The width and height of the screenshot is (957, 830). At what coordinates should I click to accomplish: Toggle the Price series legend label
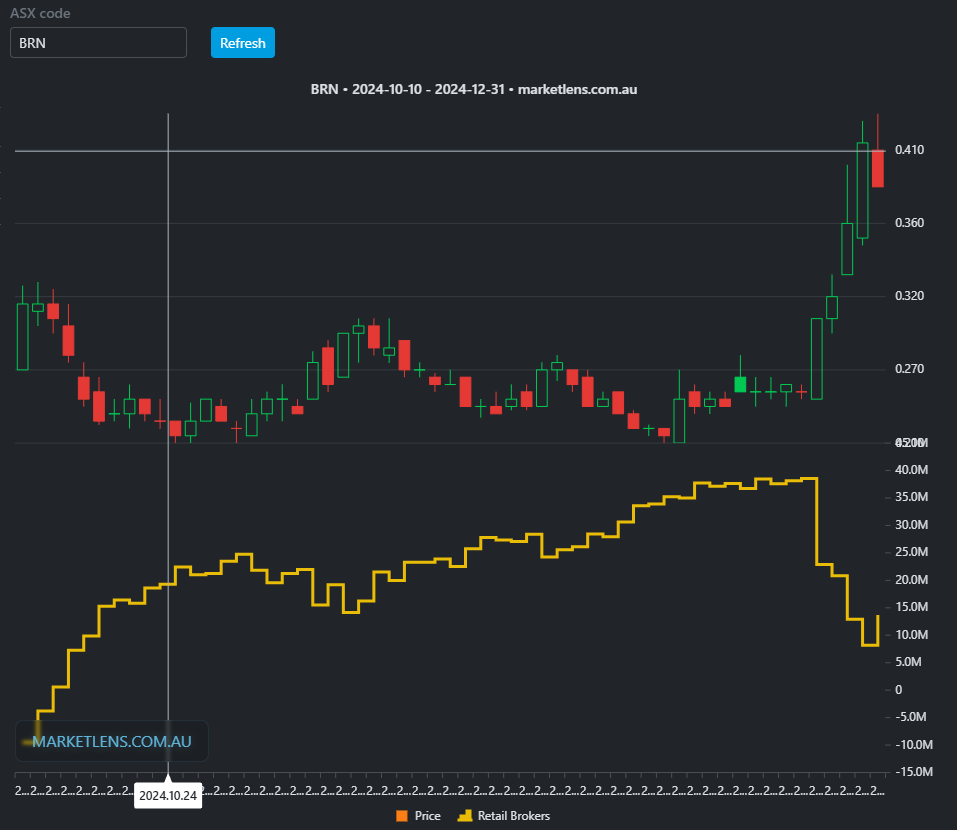[427, 816]
